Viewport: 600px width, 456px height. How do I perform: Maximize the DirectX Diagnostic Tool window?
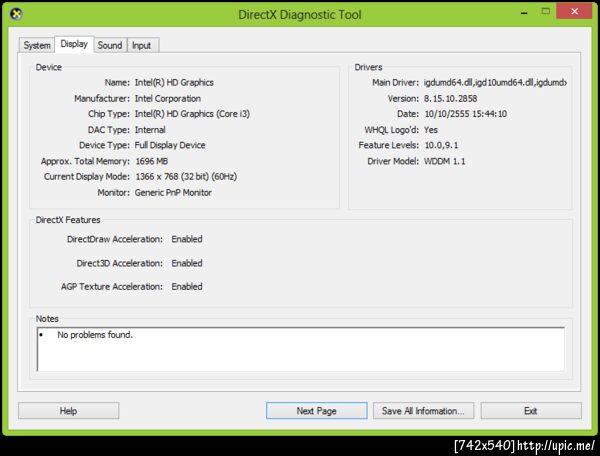click(546, 11)
